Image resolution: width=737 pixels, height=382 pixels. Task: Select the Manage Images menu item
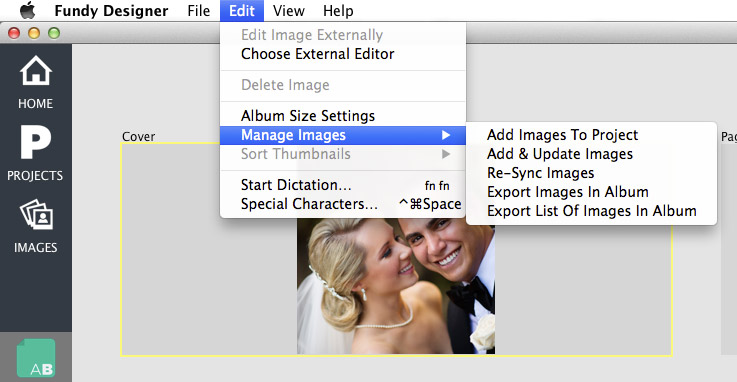tap(343, 135)
